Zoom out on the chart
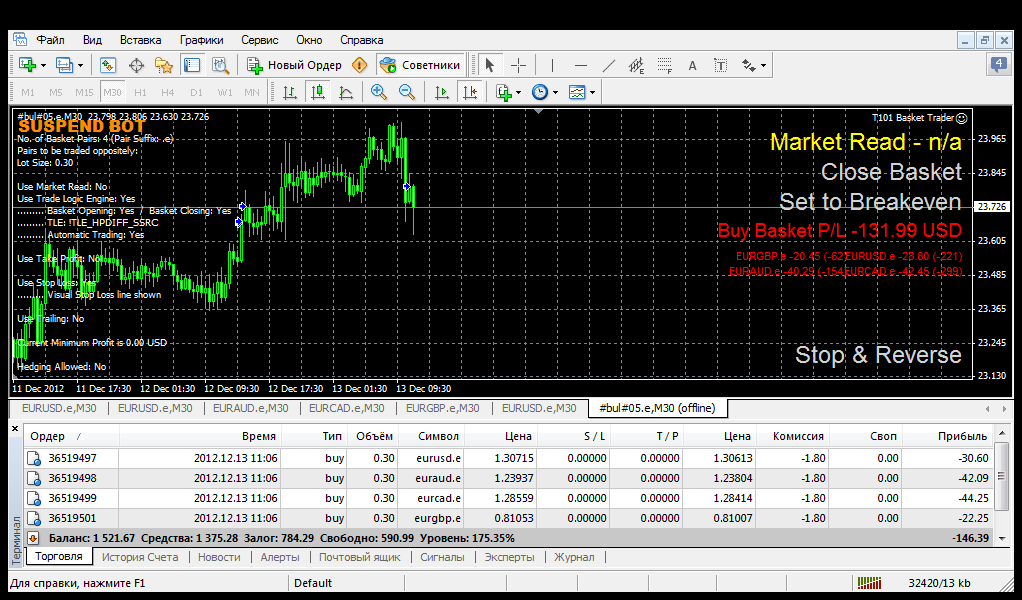The height and width of the screenshot is (600, 1022). point(407,93)
